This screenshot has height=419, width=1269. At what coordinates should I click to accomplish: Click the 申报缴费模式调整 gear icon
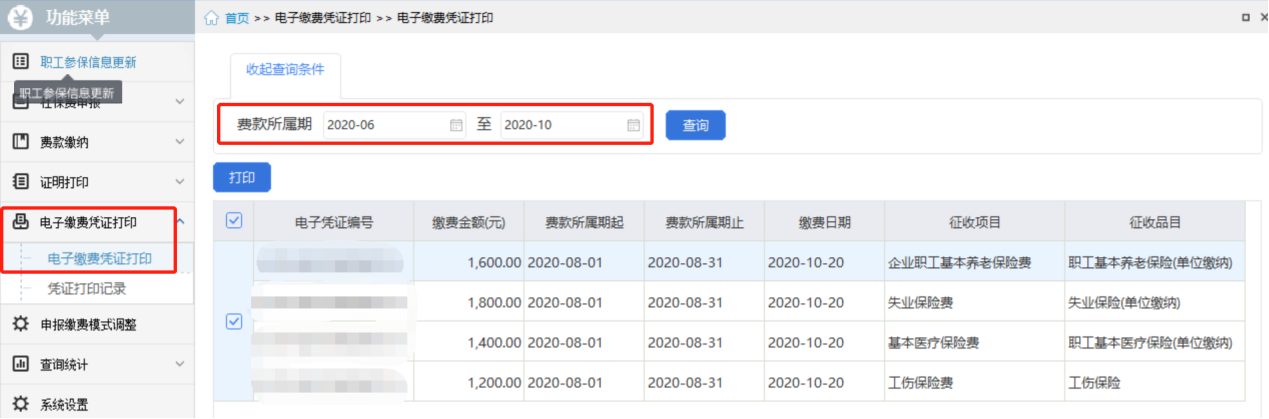click(20, 324)
